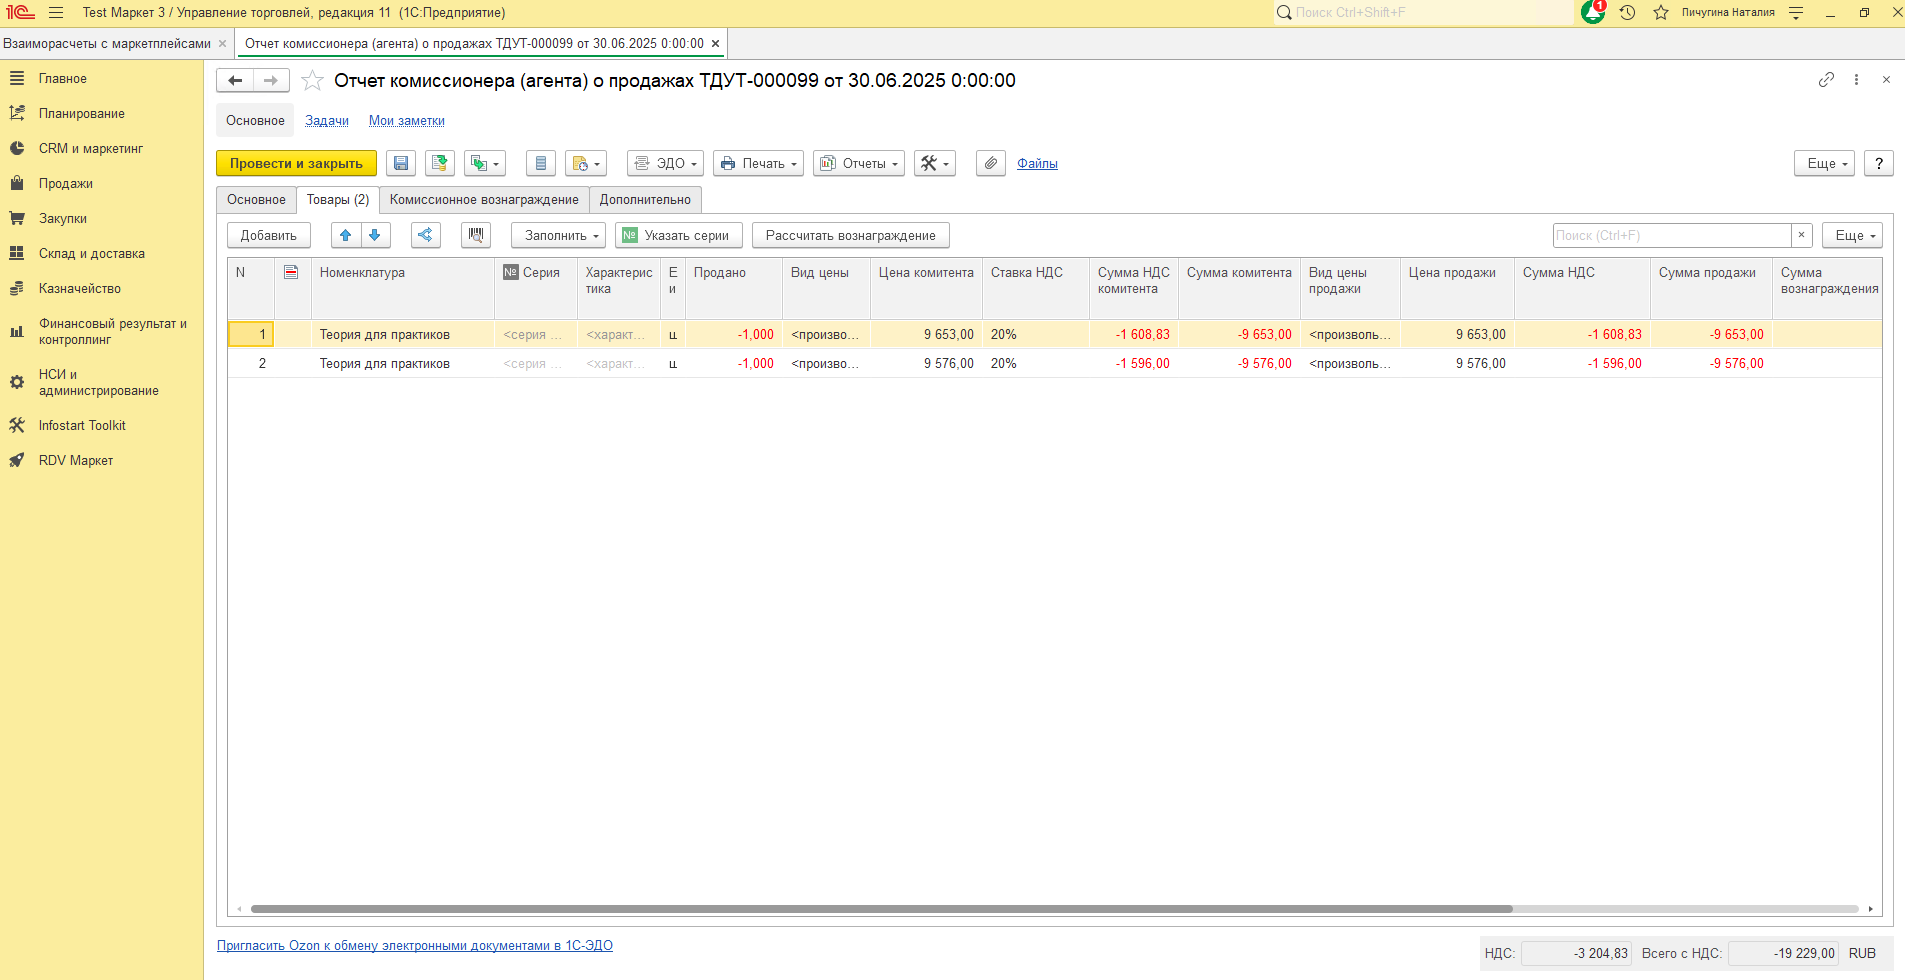This screenshot has width=1905, height=980.
Task: Move the row up with blue arrow
Action: (345, 235)
